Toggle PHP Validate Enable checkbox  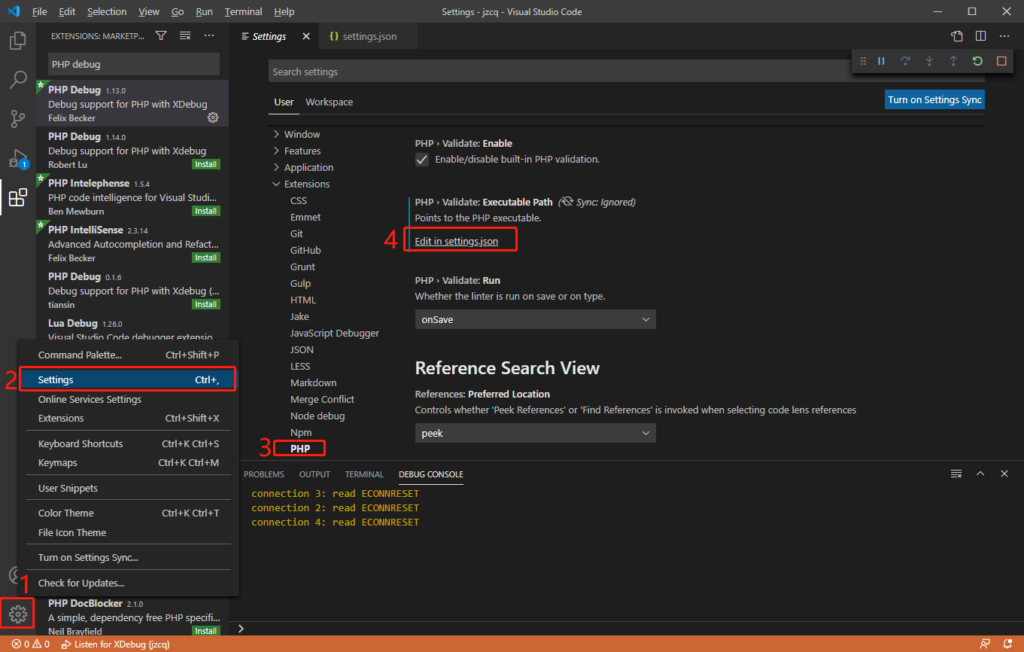pos(422,159)
